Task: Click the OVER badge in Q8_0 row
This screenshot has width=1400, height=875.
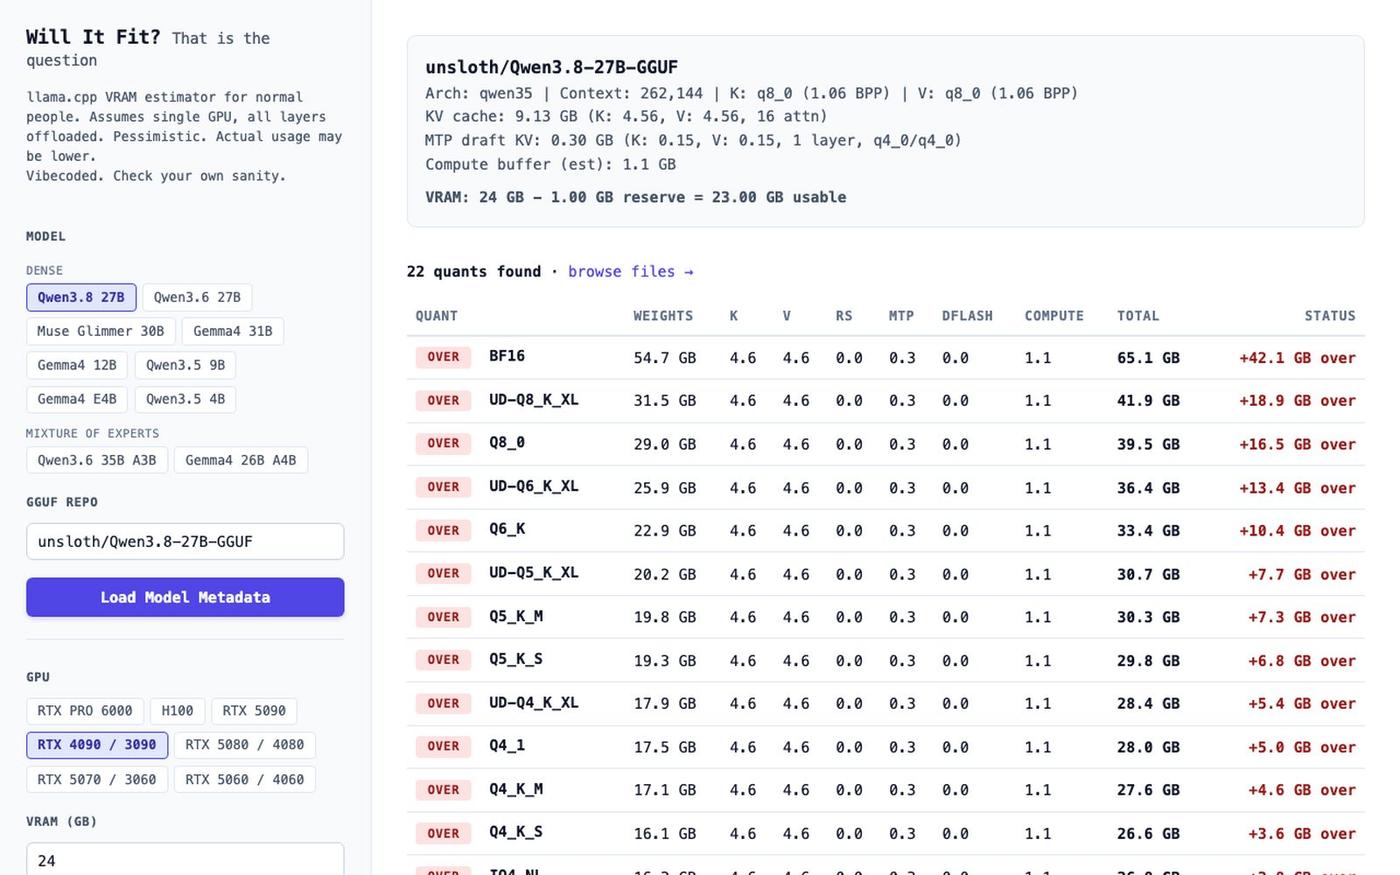Action: pos(443,443)
